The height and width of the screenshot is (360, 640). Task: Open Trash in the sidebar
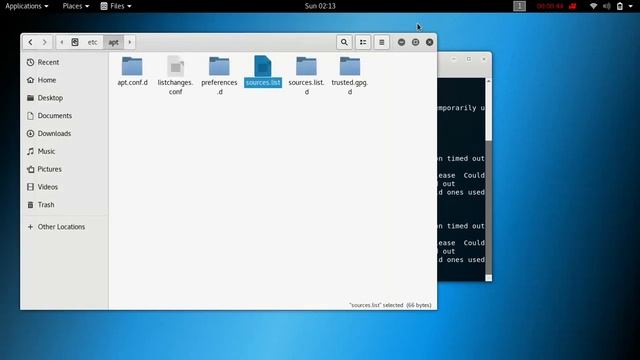(x=64, y=205)
